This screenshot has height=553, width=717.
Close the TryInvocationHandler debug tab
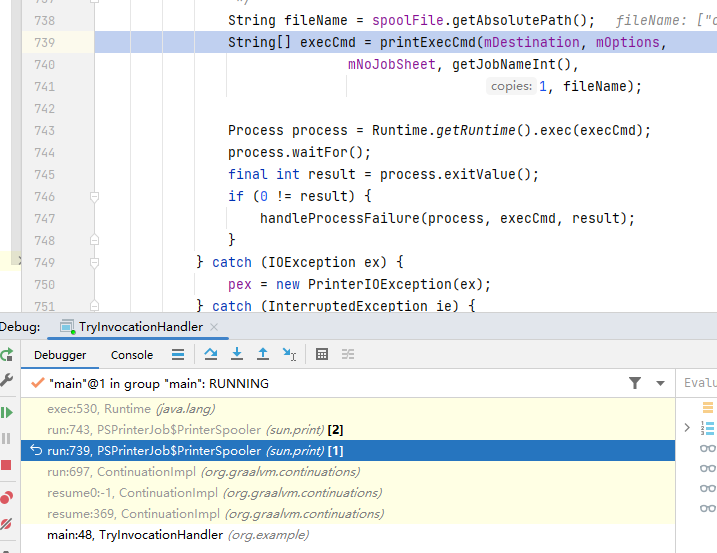click(215, 327)
